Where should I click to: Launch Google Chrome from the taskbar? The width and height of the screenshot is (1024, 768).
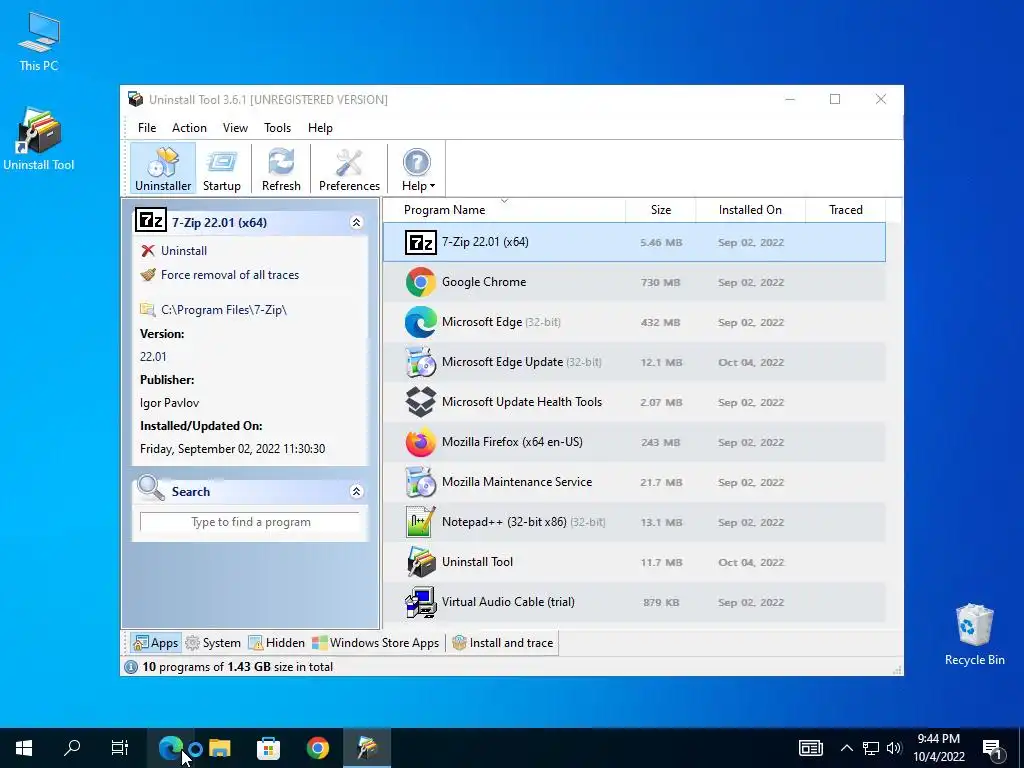coord(318,748)
